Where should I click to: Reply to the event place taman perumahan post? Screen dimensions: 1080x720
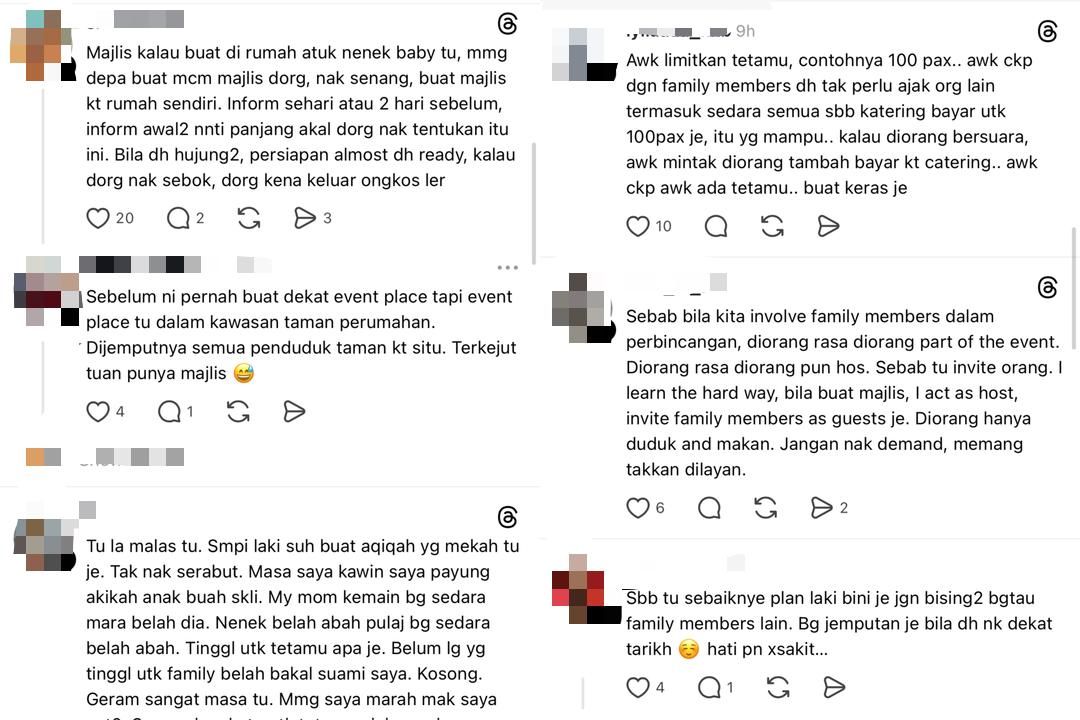pyautogui.click(x=169, y=411)
